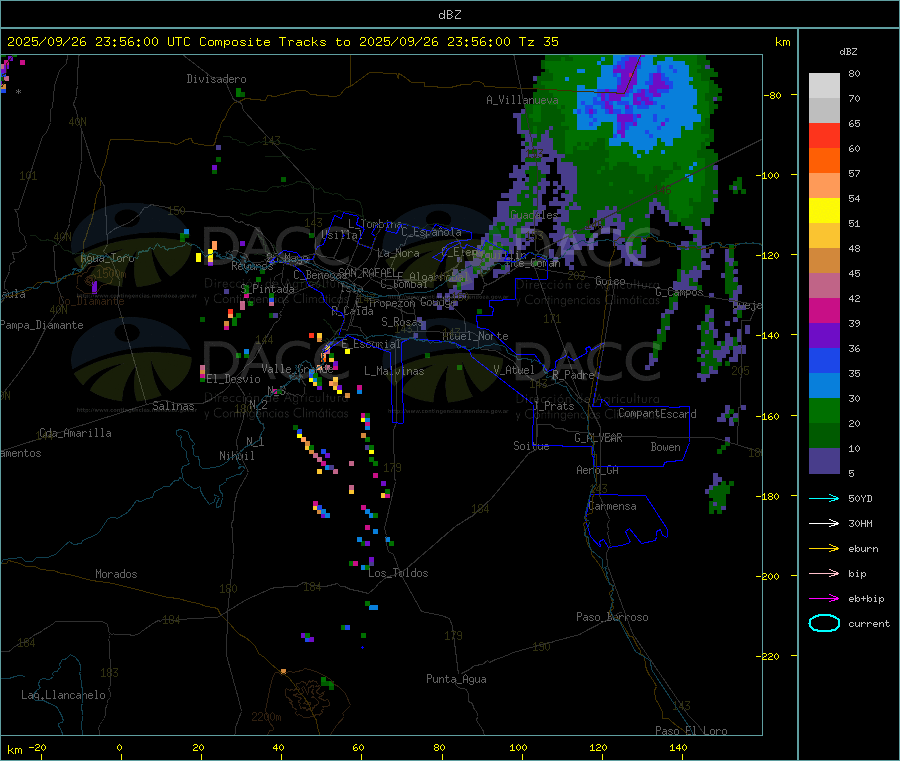Click the 'dBZ' title at the top
This screenshot has width=900, height=761.
[449, 15]
